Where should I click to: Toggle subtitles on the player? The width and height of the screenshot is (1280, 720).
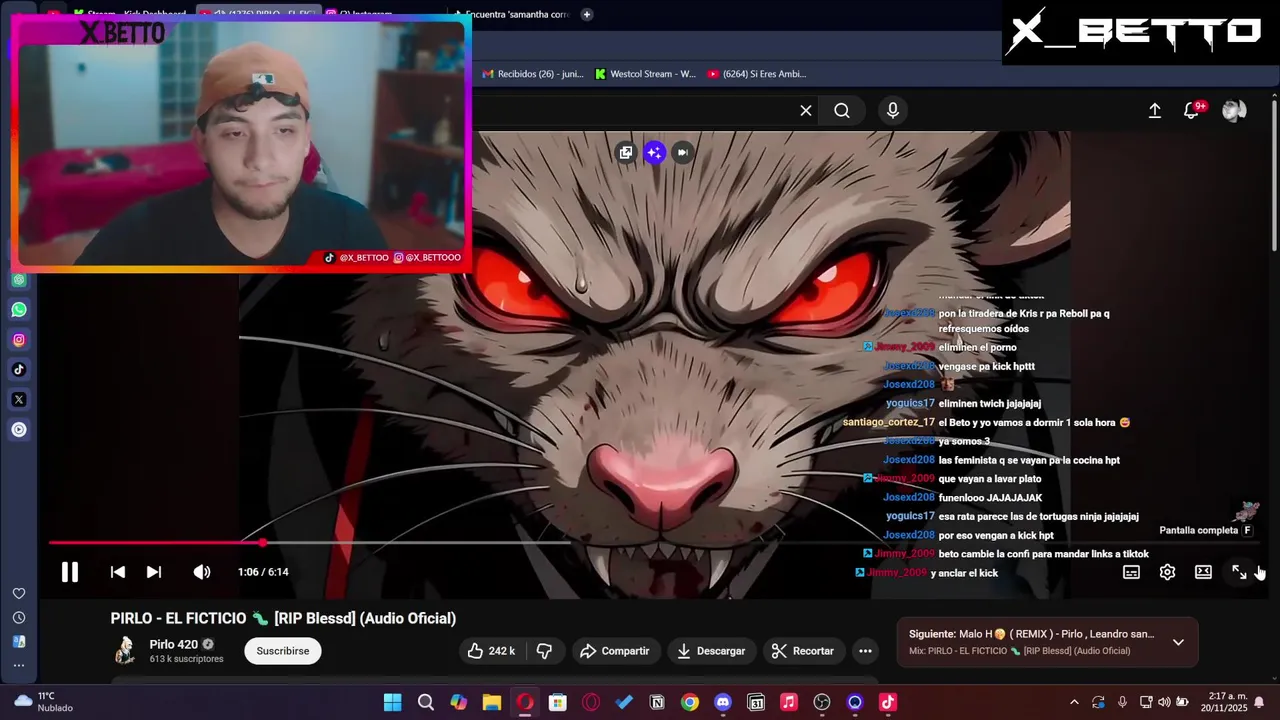1131,572
